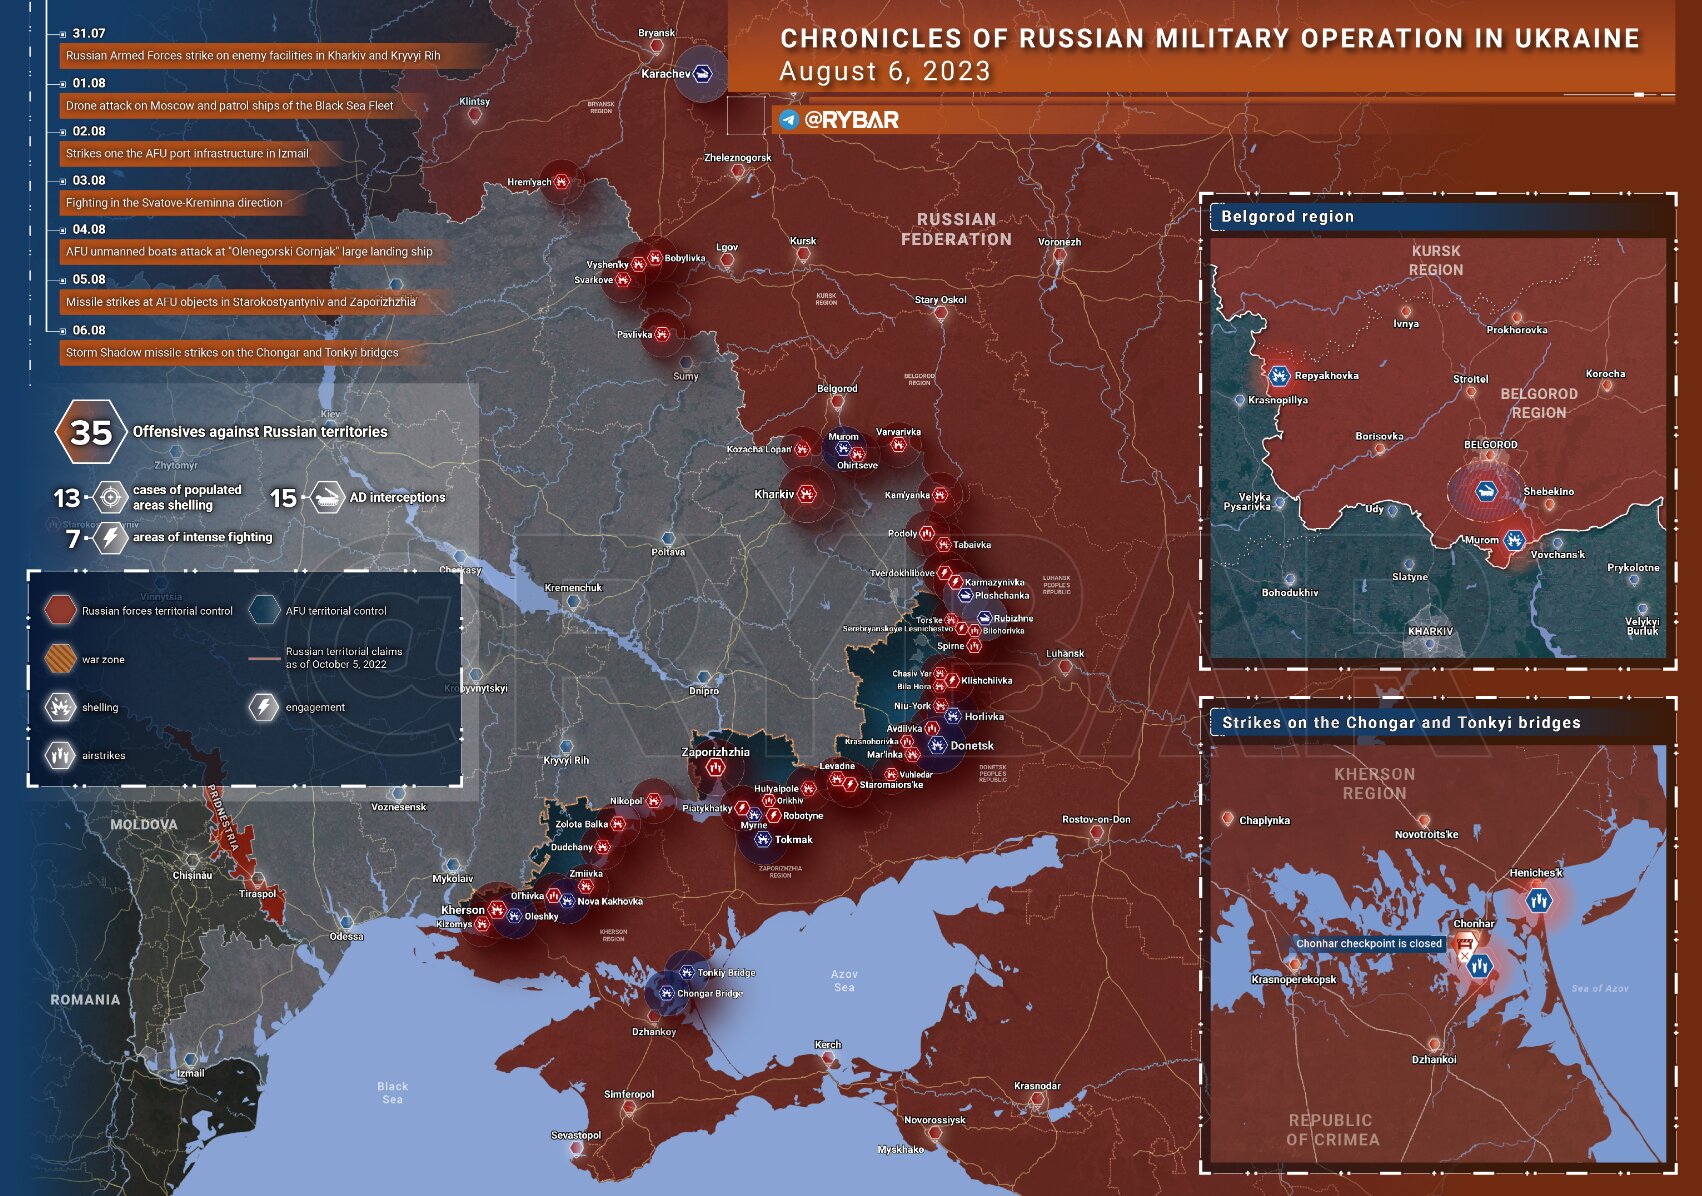Viewport: 1702px width, 1196px height.
Task: Click the shelling legend icon
Action: [60, 707]
